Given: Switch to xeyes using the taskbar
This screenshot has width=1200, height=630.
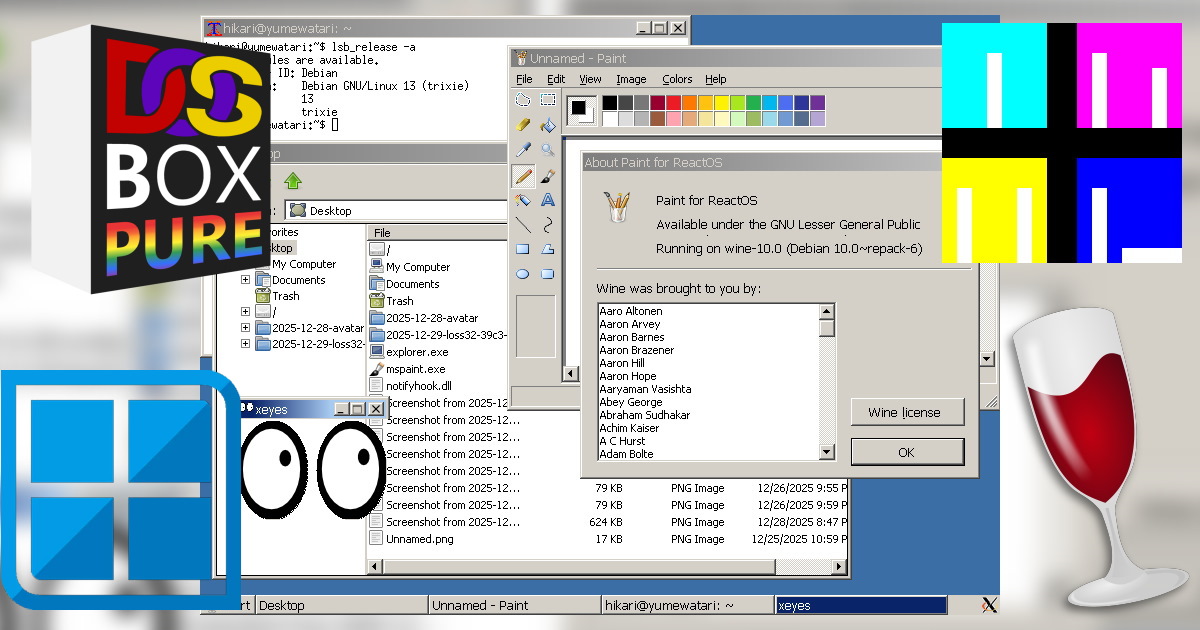Looking at the screenshot, I should click(x=860, y=605).
